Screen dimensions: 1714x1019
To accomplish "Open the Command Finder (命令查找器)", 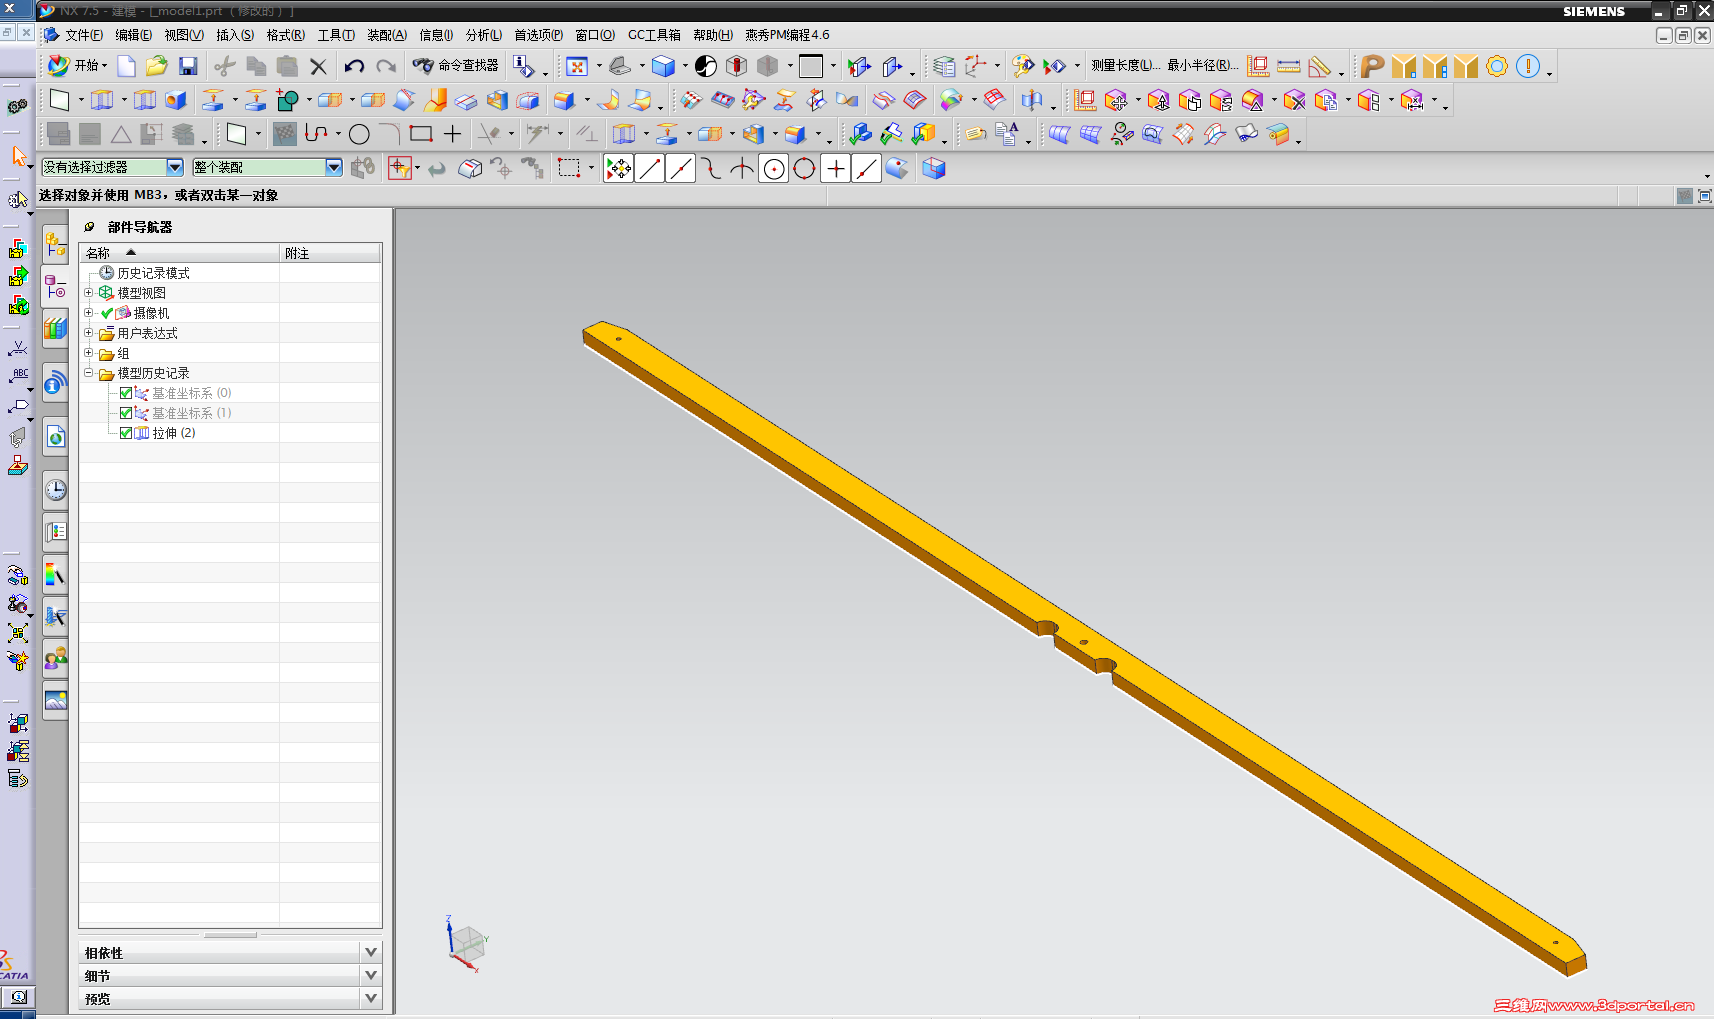I will (x=456, y=66).
